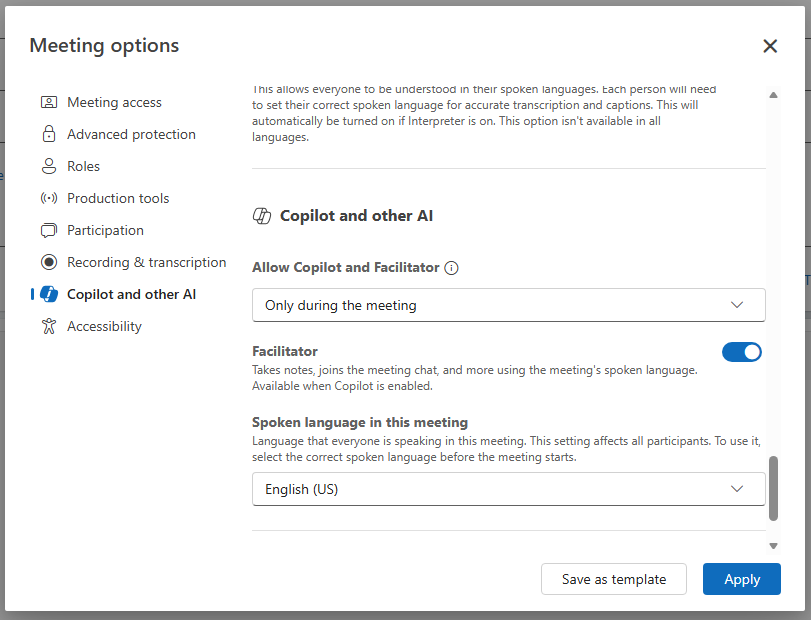Click the Participation chat icon

[49, 230]
